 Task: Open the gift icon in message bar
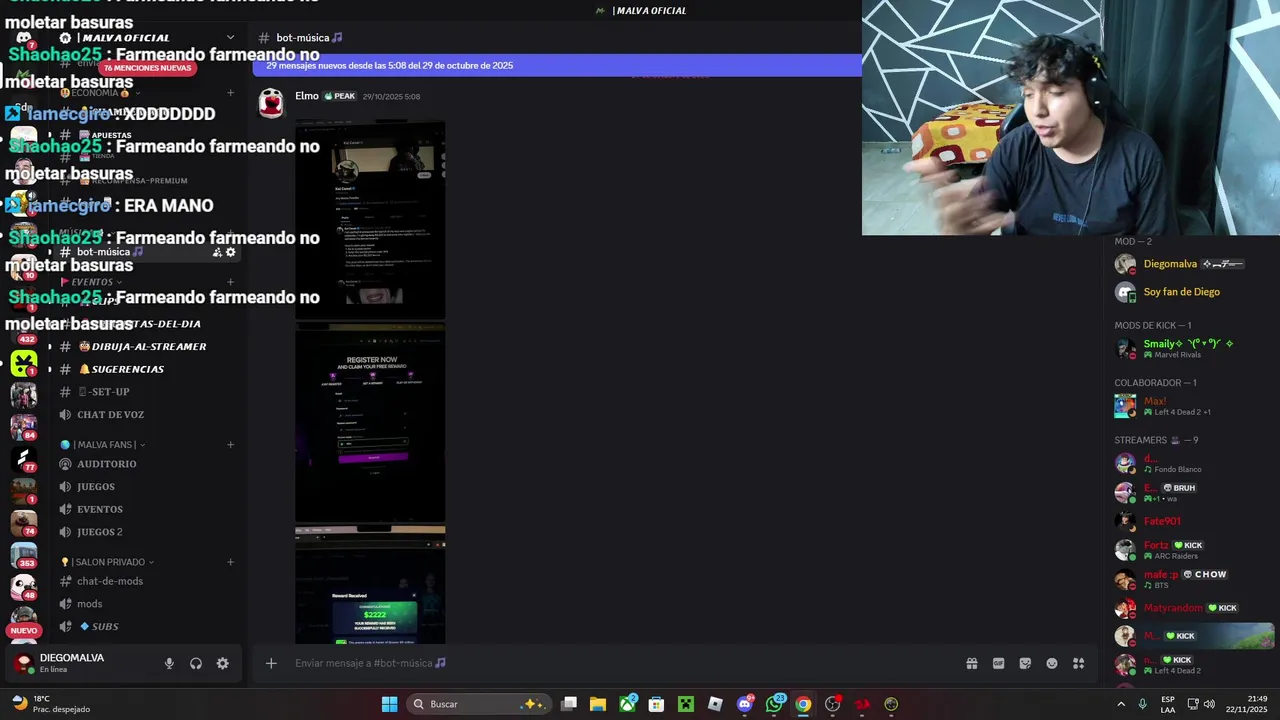pos(971,663)
